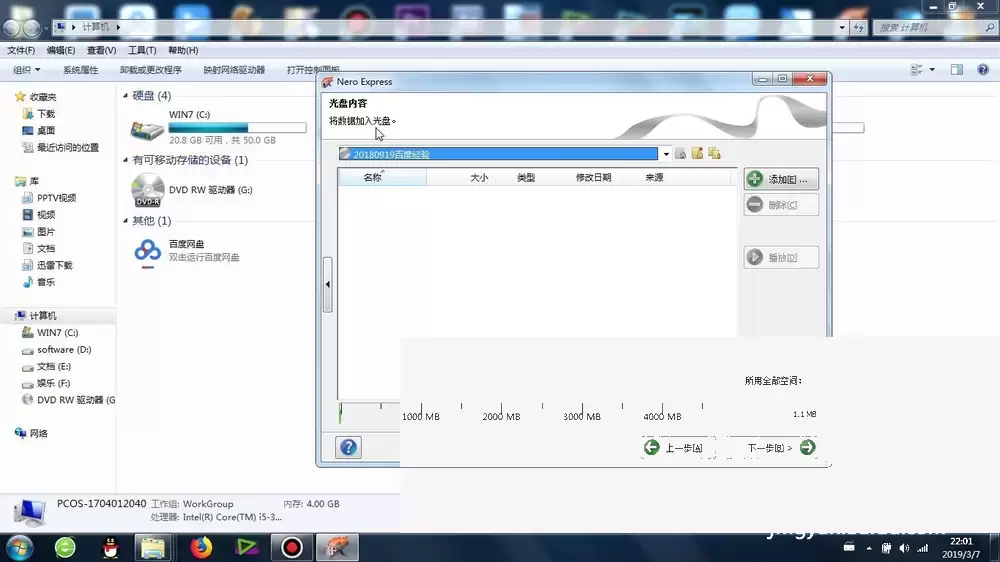
Task: Open the disc name dropdown arrow
Action: [x=666, y=154]
